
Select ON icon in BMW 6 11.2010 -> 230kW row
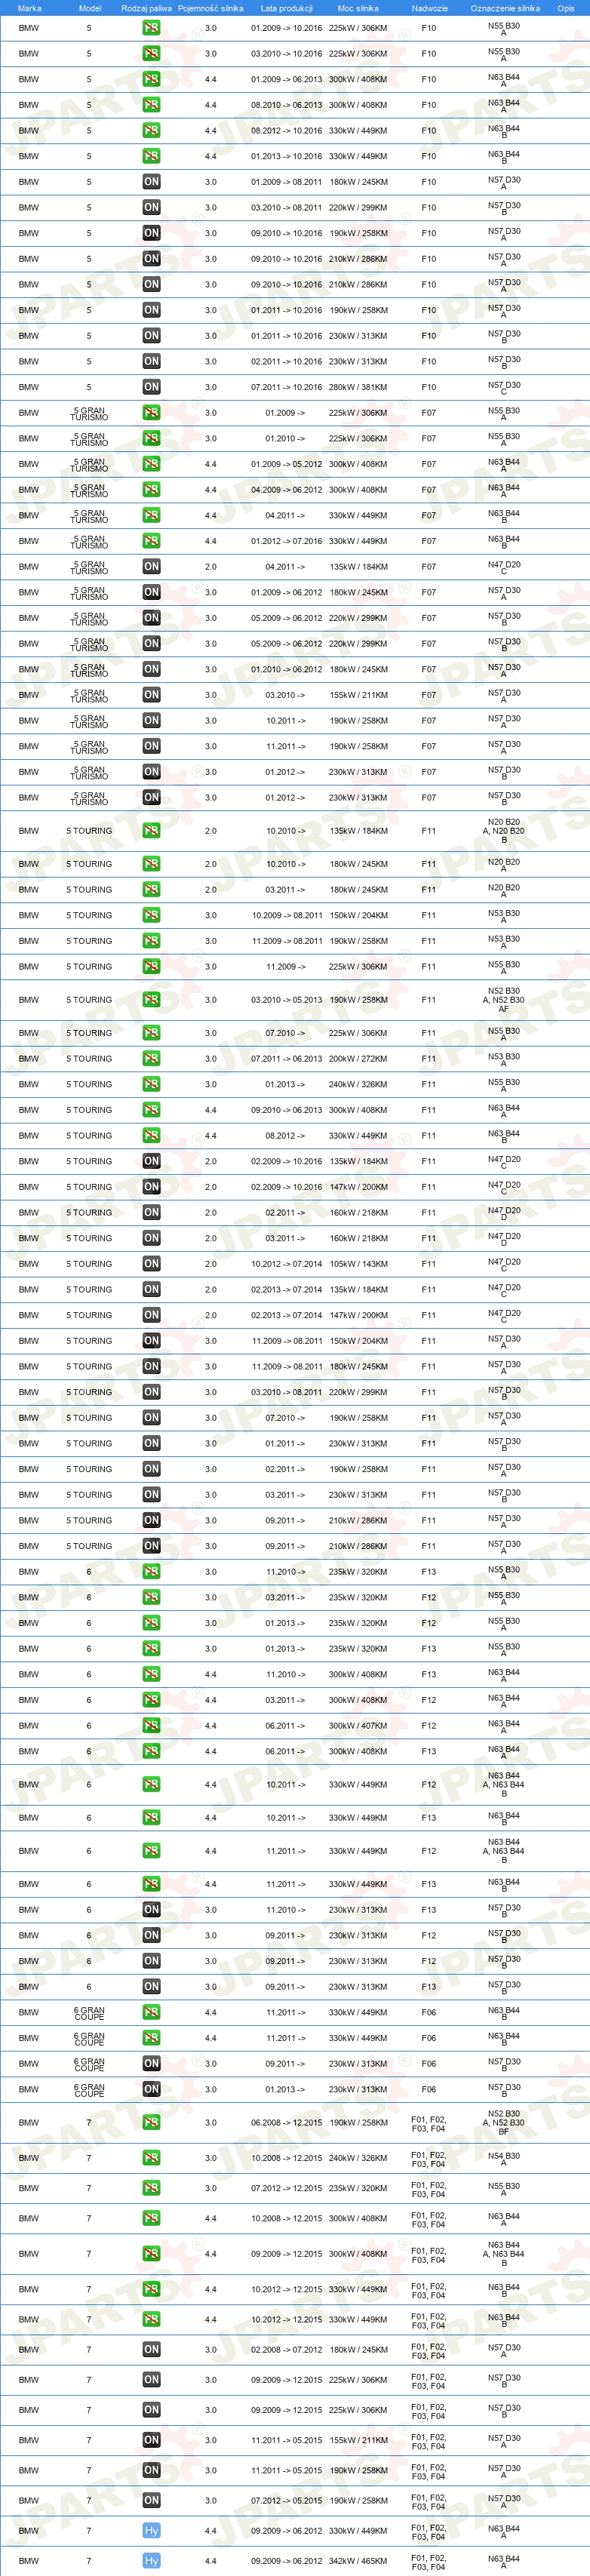tap(151, 1910)
